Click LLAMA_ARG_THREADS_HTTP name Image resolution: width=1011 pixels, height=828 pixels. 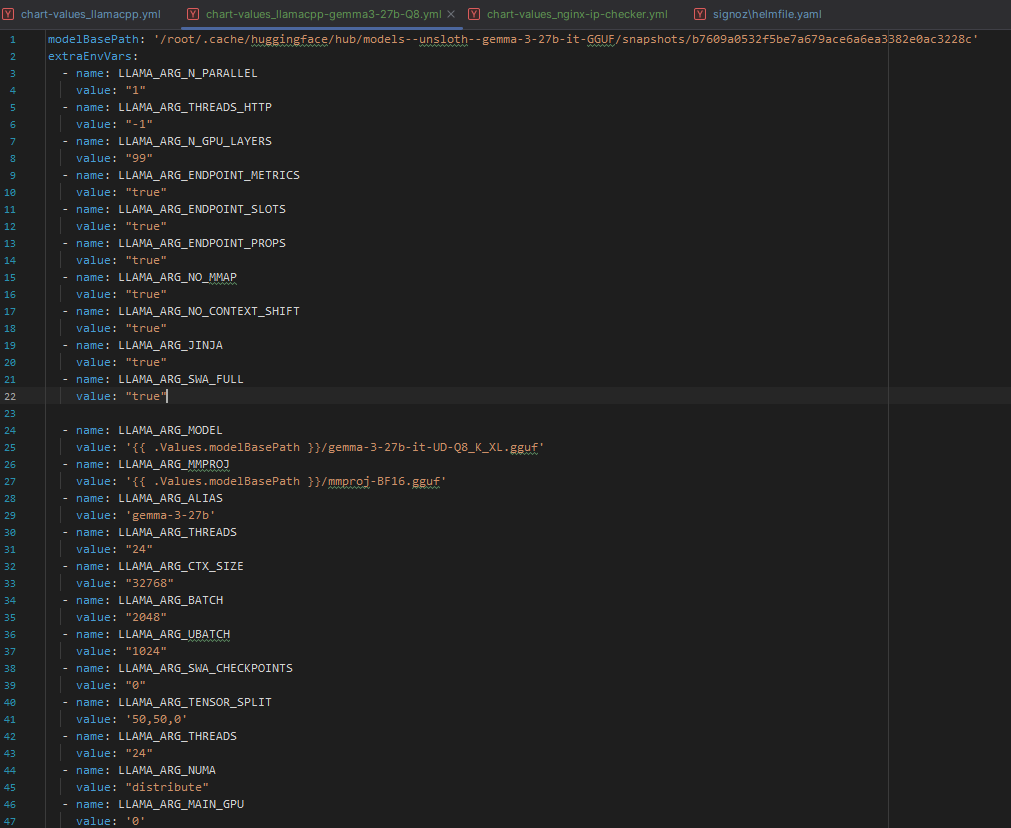(x=195, y=107)
